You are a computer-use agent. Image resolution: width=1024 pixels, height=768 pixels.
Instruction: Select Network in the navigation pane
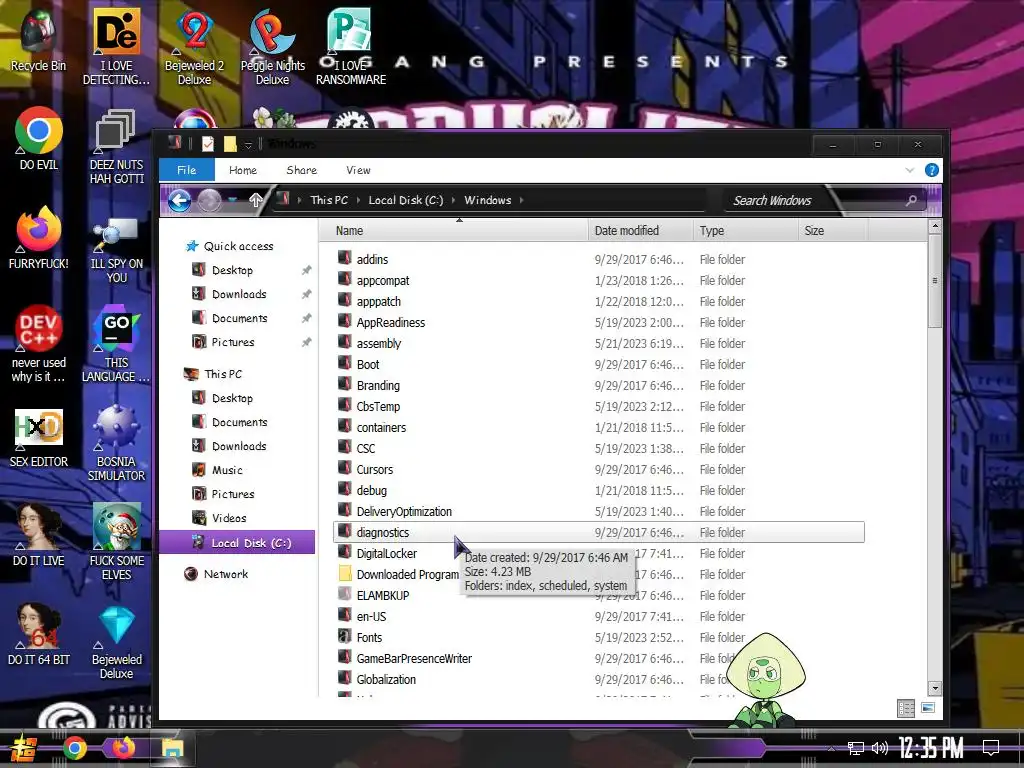tap(226, 574)
